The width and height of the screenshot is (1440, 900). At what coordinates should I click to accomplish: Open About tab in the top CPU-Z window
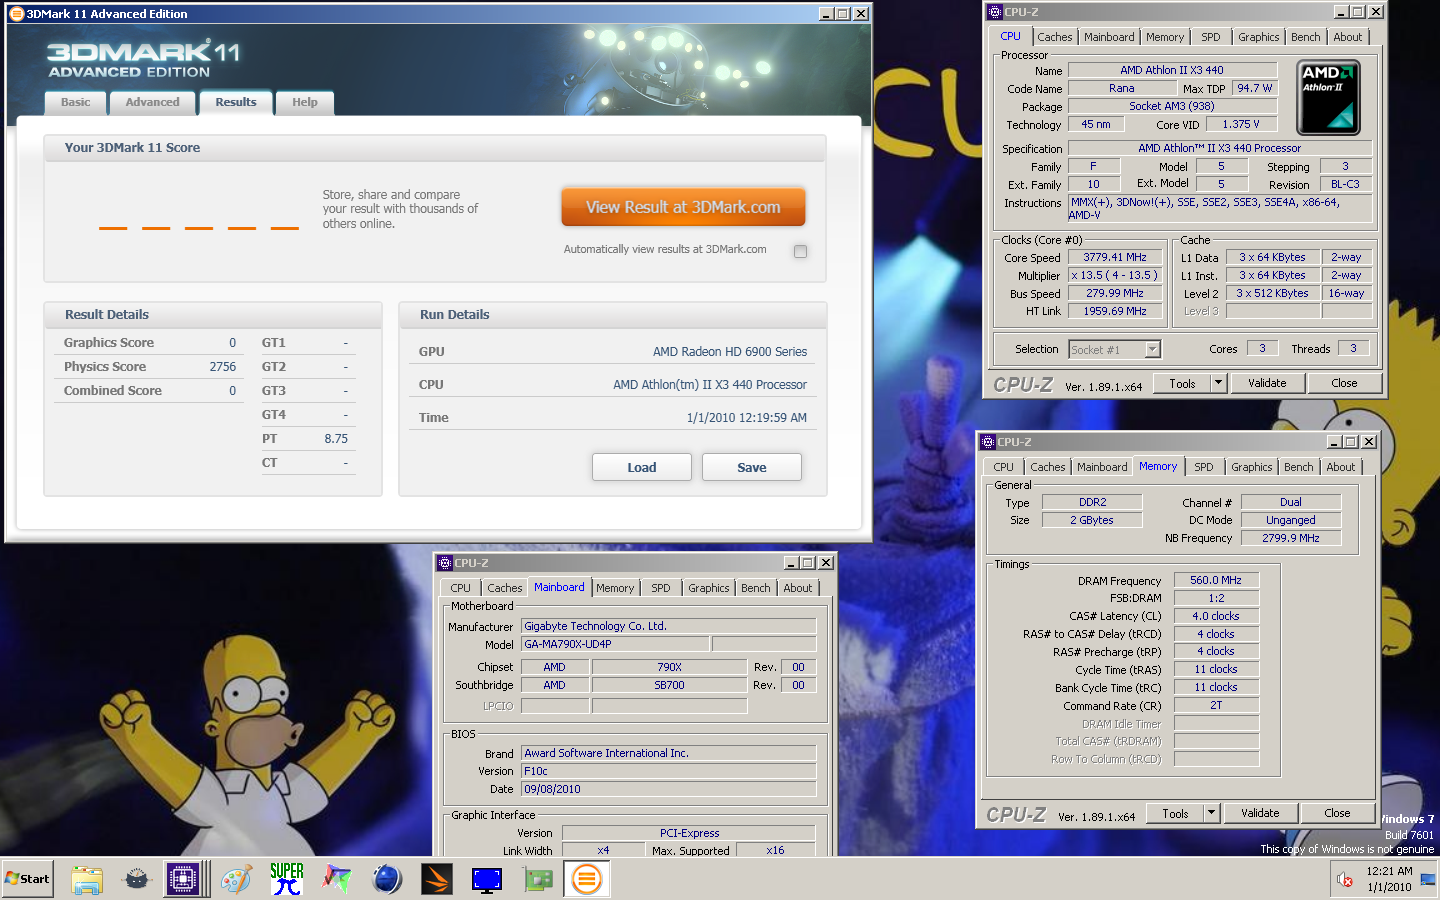[1347, 37]
